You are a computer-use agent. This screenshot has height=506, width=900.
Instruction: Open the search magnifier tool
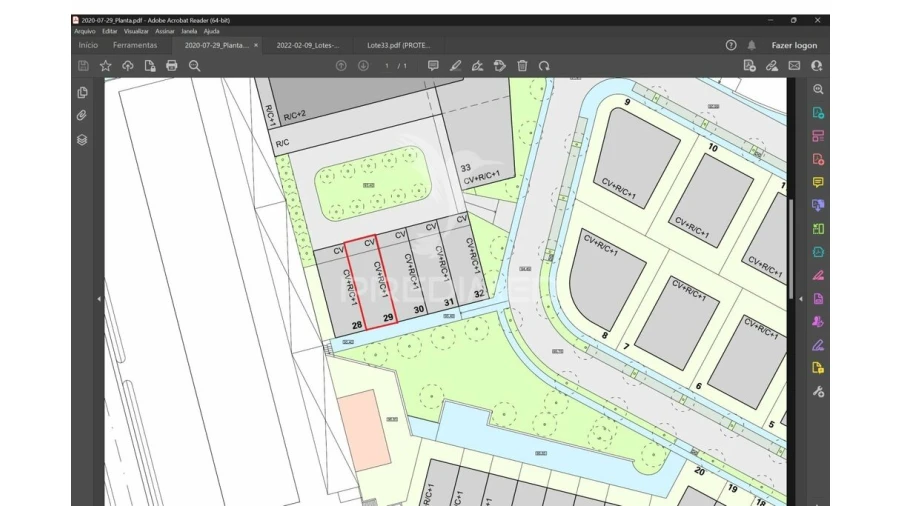click(x=195, y=66)
